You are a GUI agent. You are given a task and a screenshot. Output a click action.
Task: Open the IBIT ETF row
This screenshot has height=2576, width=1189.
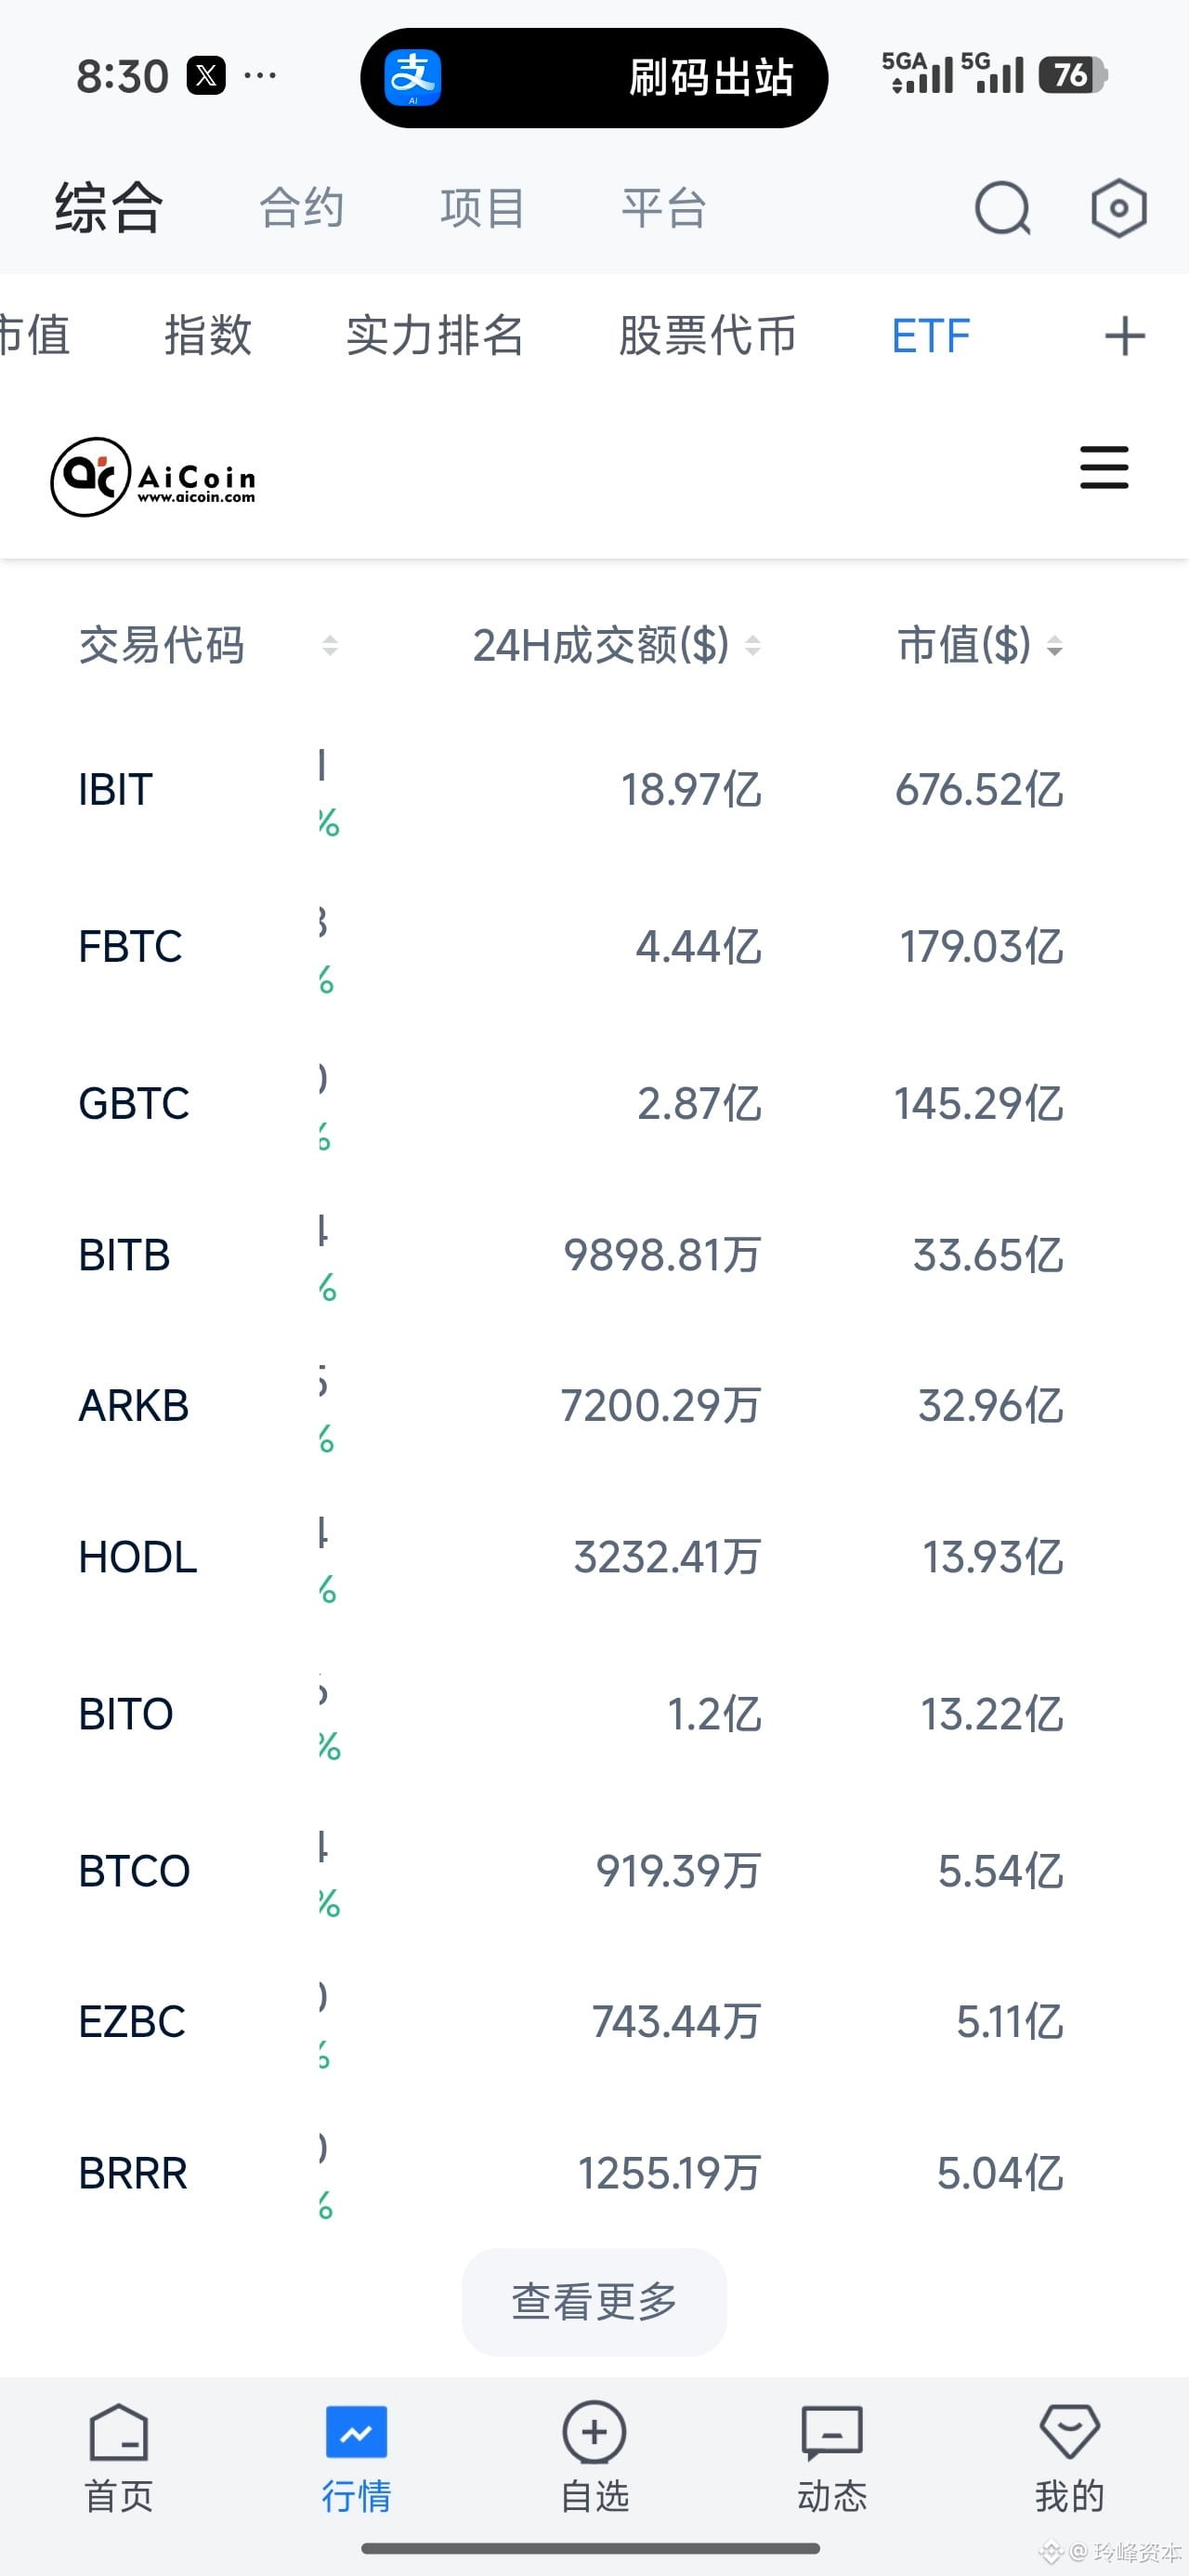pos(594,790)
